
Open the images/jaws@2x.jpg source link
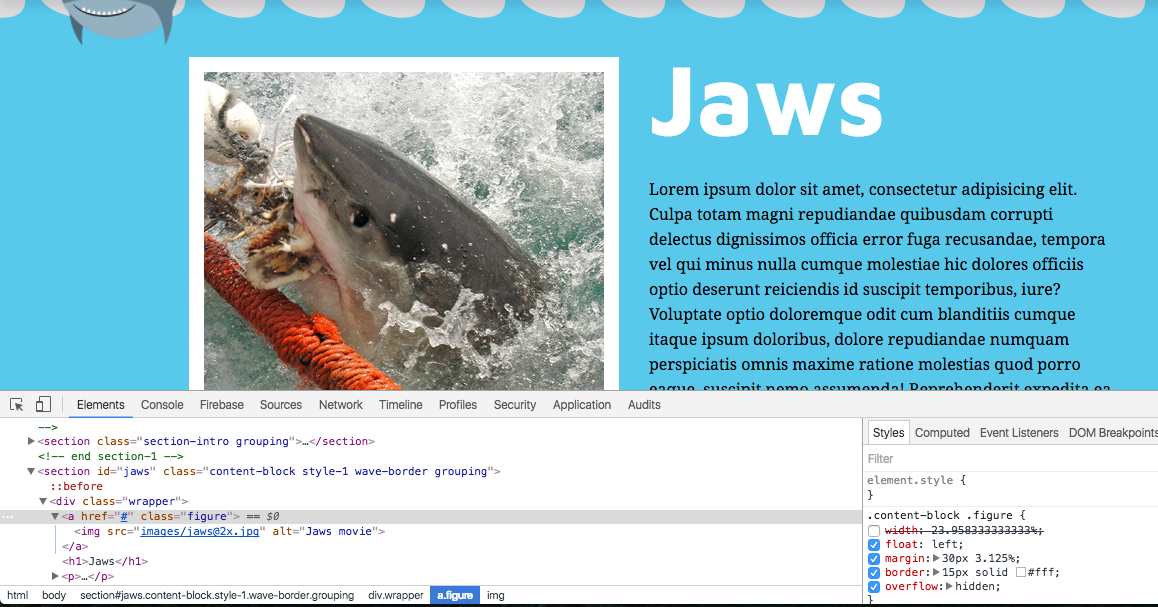200,531
